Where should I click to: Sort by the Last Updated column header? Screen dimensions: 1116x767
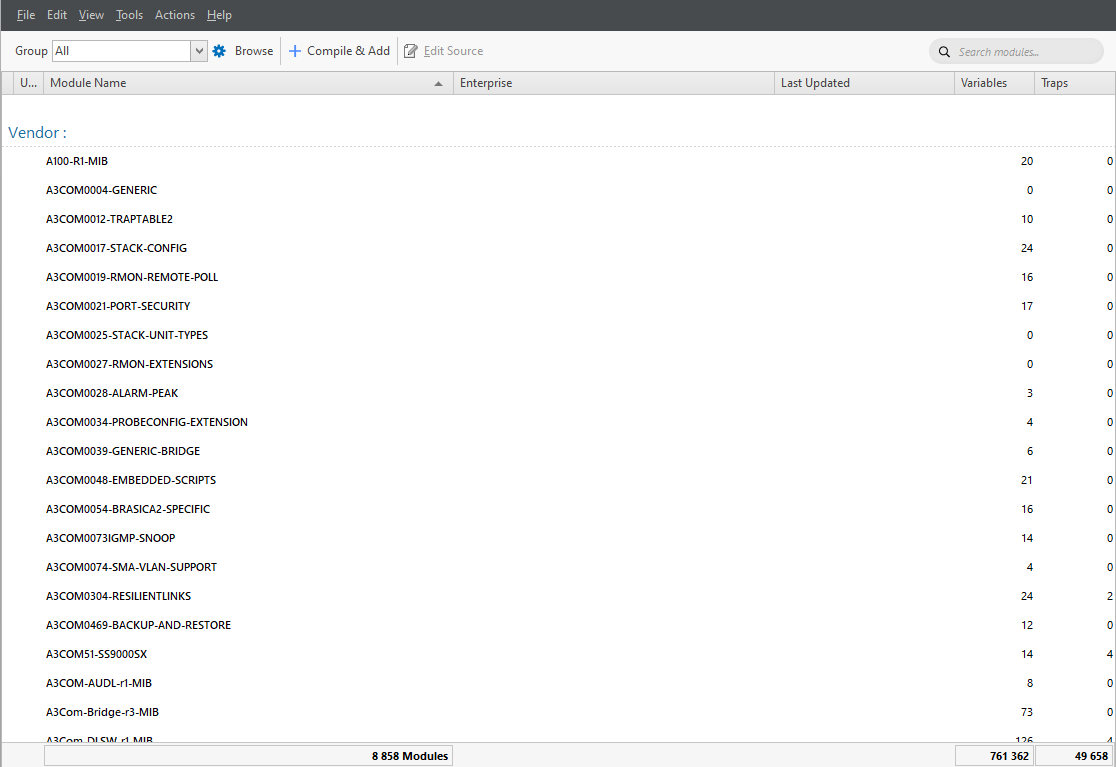point(864,83)
